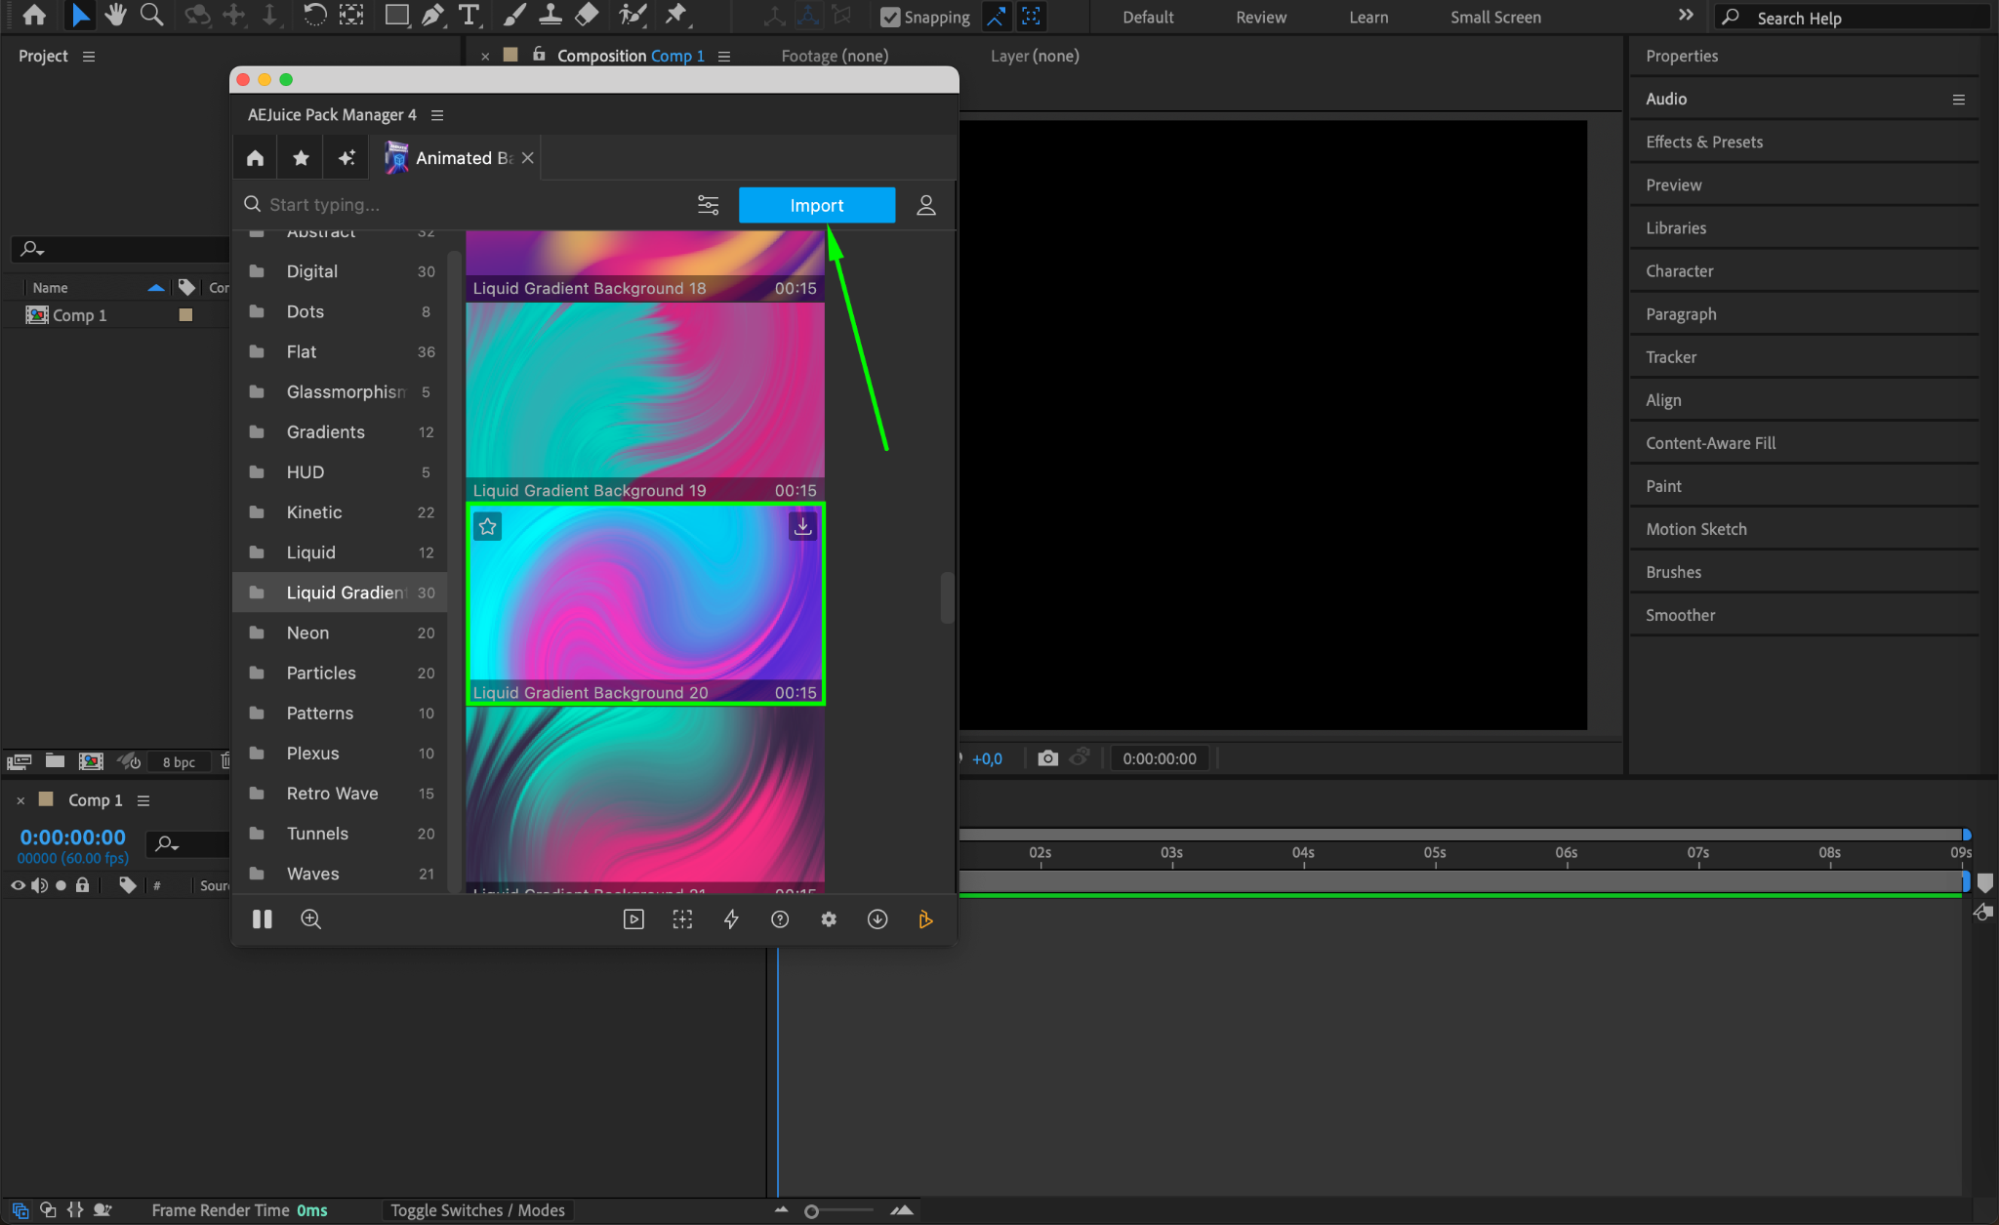The width and height of the screenshot is (1999, 1225).
Task: Open AEJuice gear settings icon
Action: click(828, 919)
